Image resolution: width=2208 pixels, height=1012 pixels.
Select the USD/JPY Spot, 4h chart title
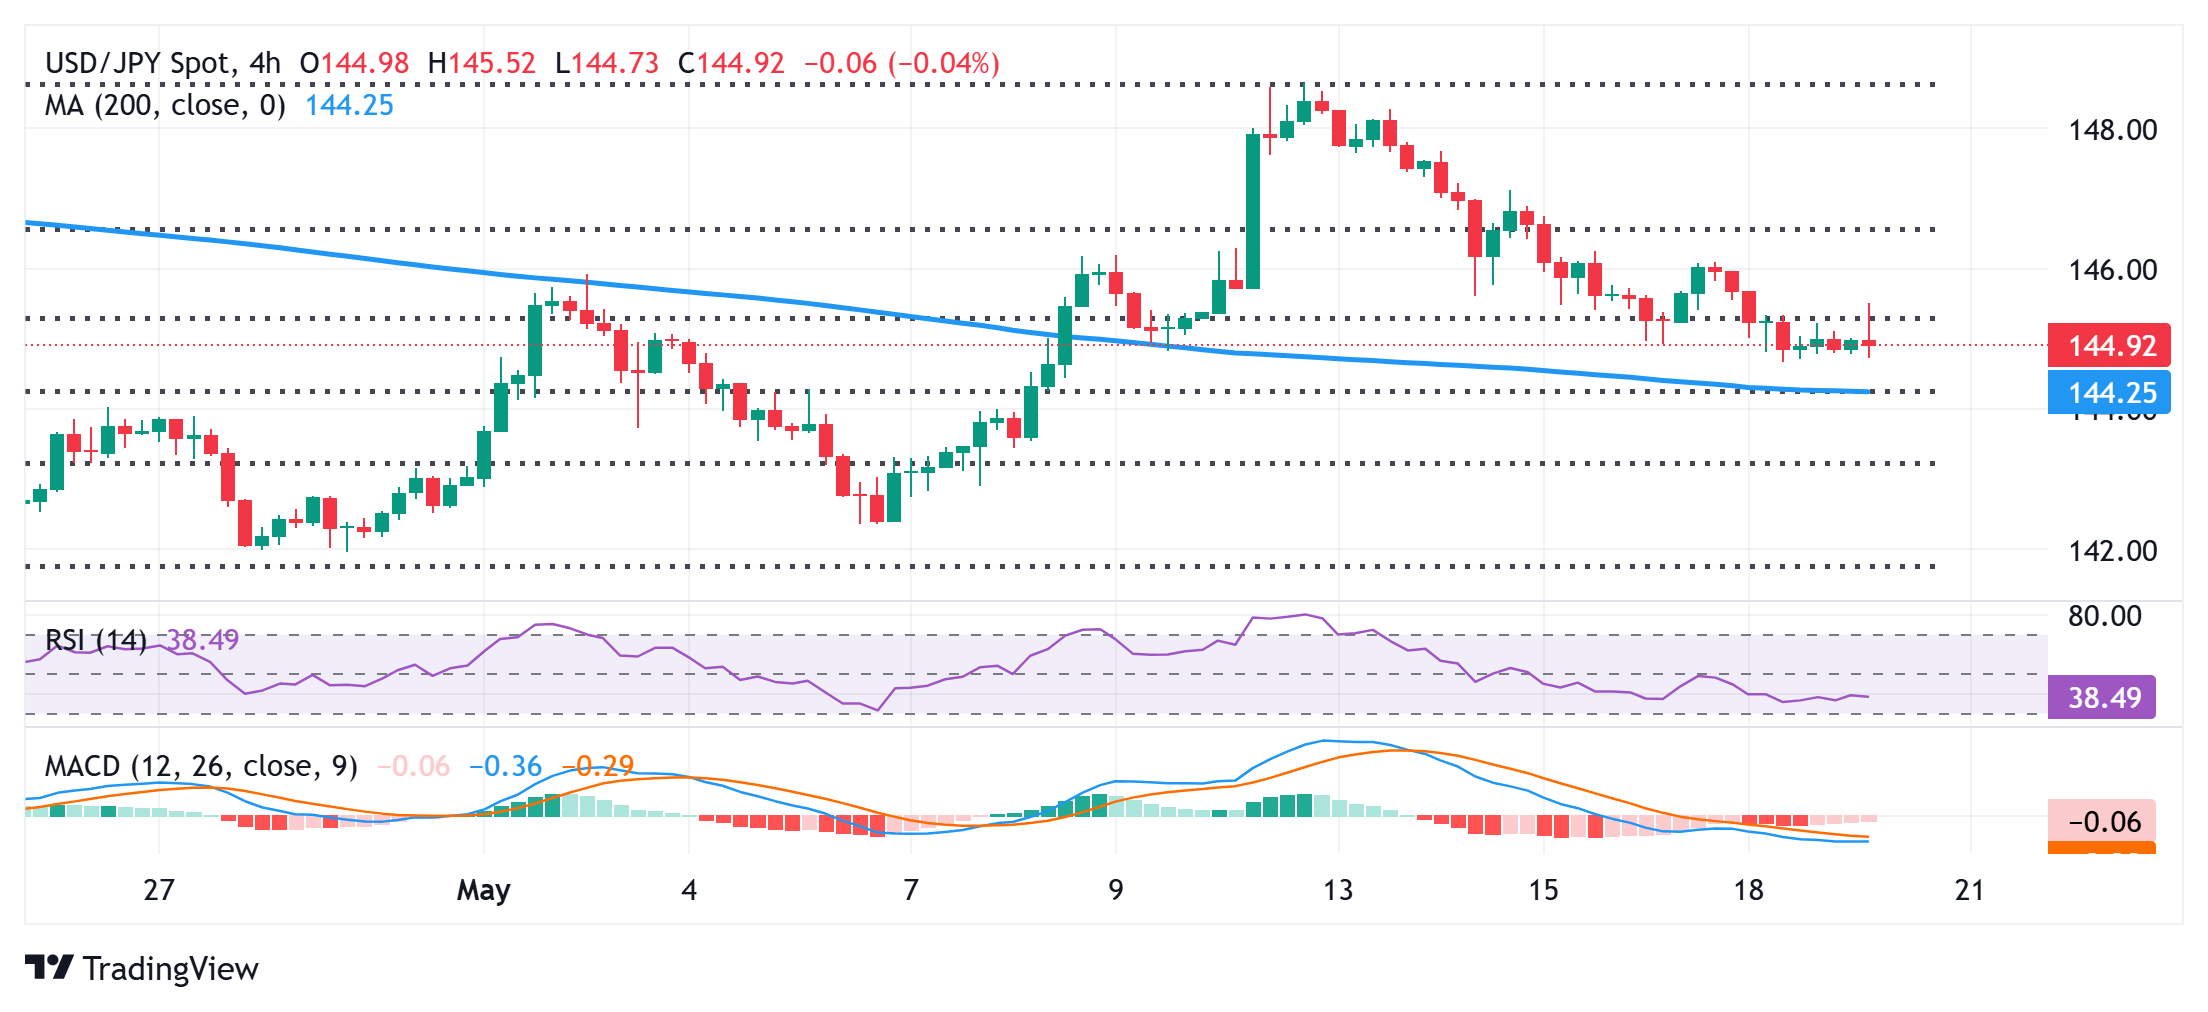[163, 63]
